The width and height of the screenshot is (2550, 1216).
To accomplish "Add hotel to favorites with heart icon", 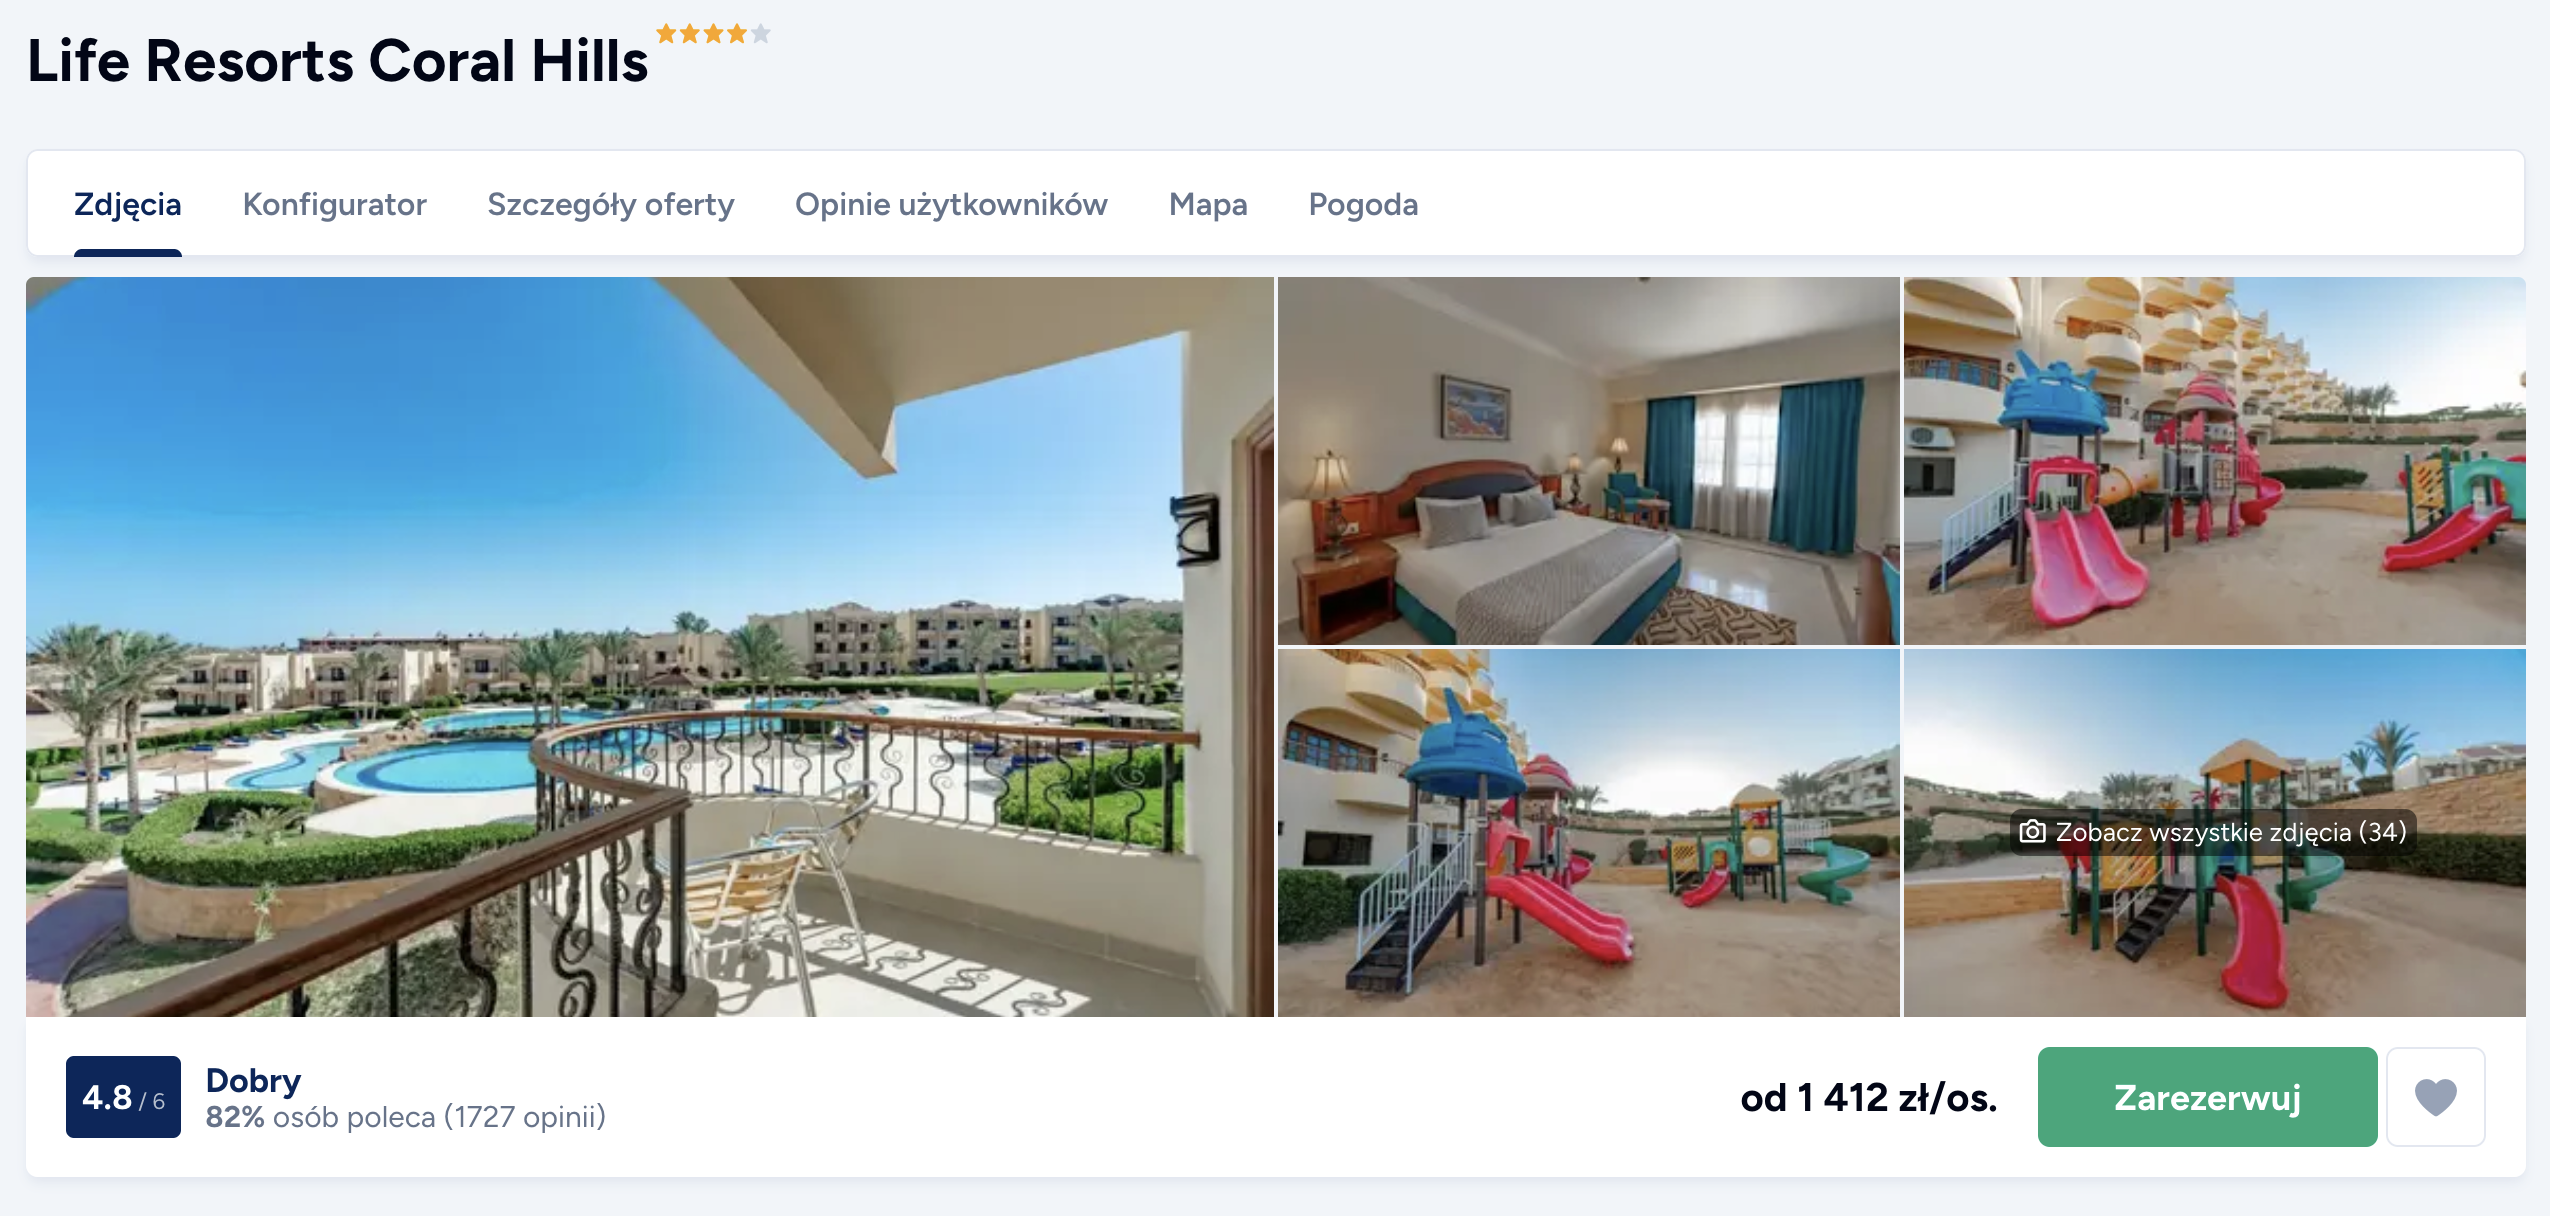I will (x=2435, y=1097).
